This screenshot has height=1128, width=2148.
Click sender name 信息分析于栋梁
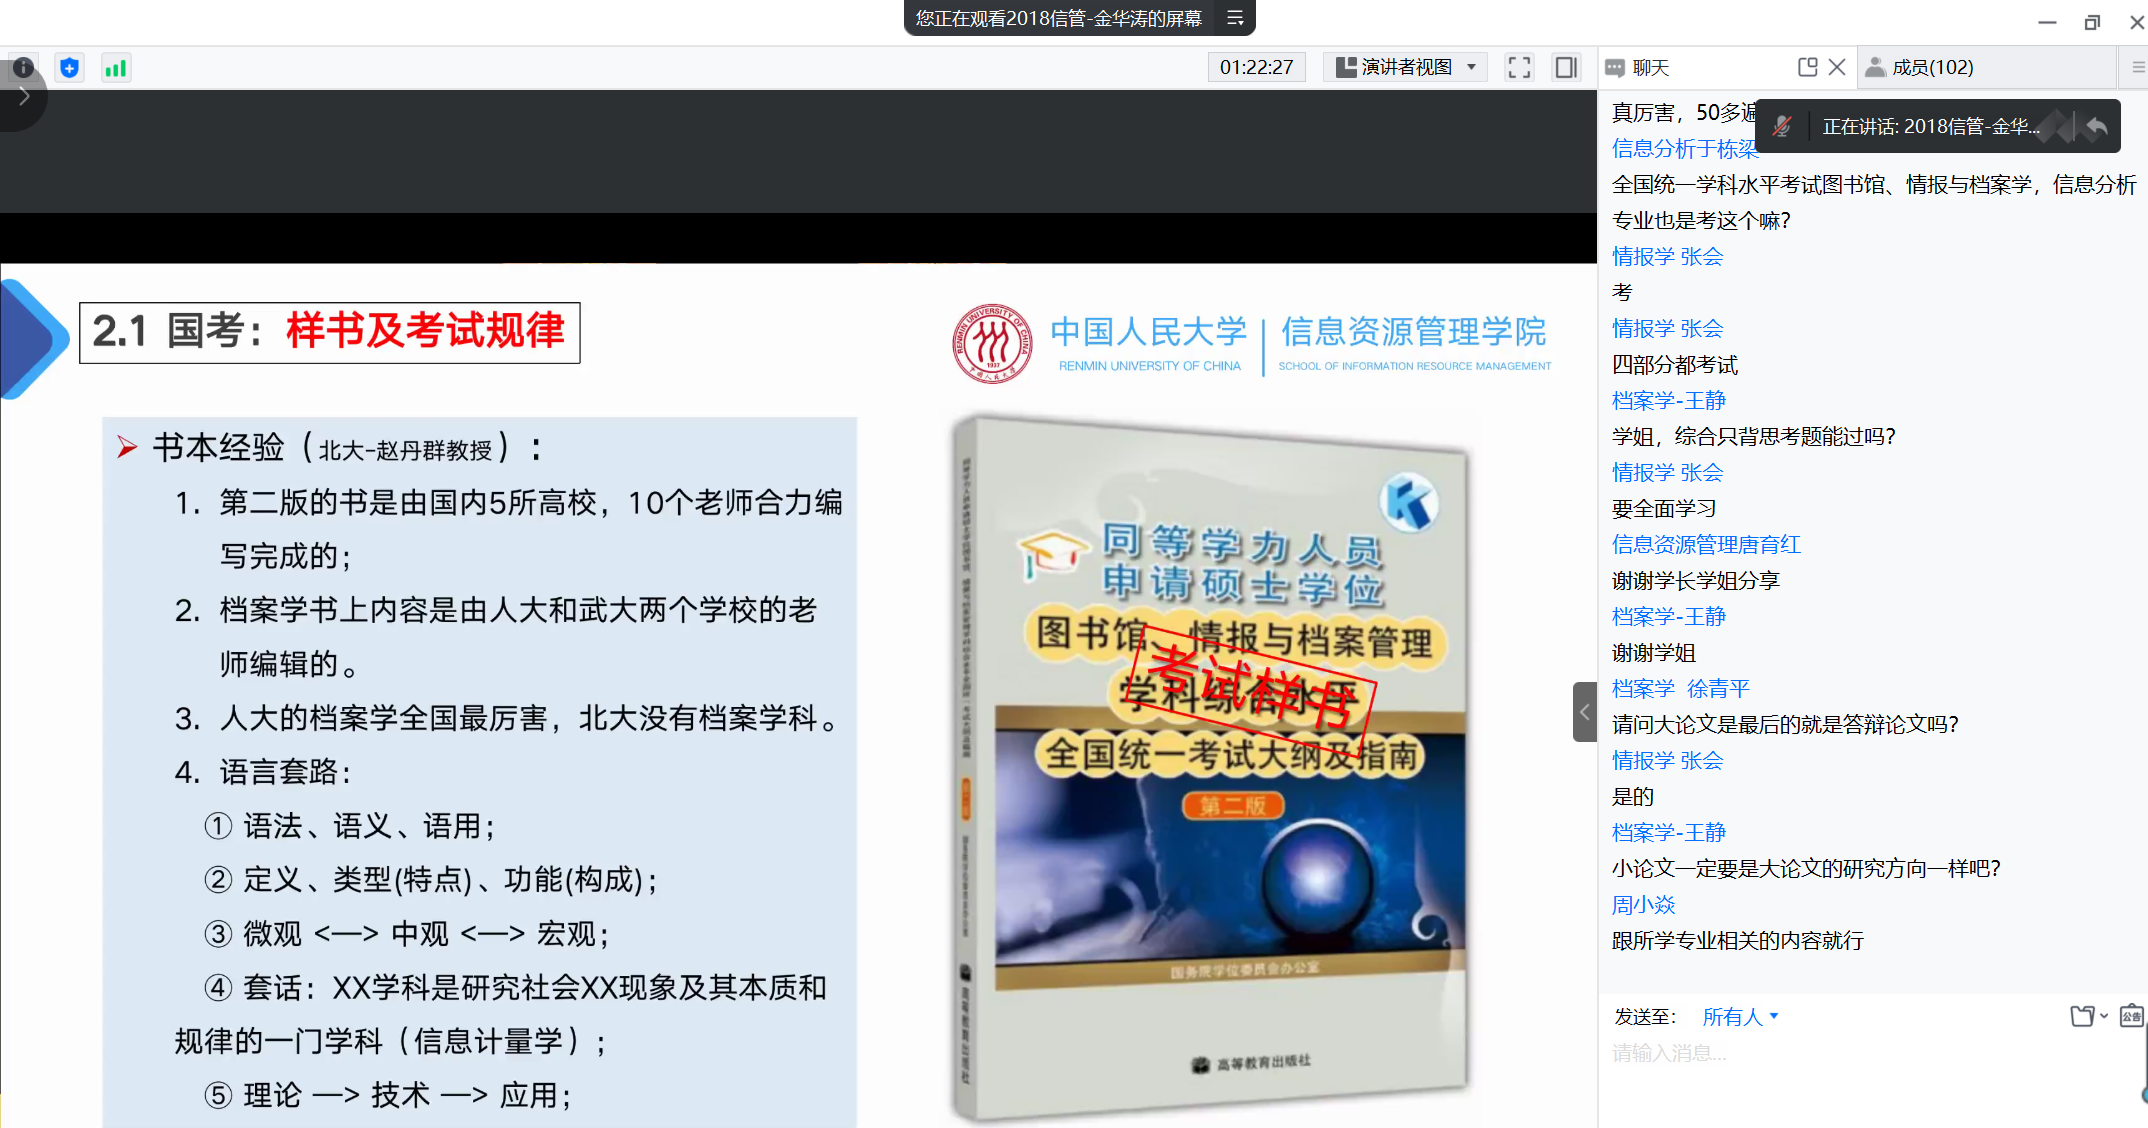[1685, 149]
